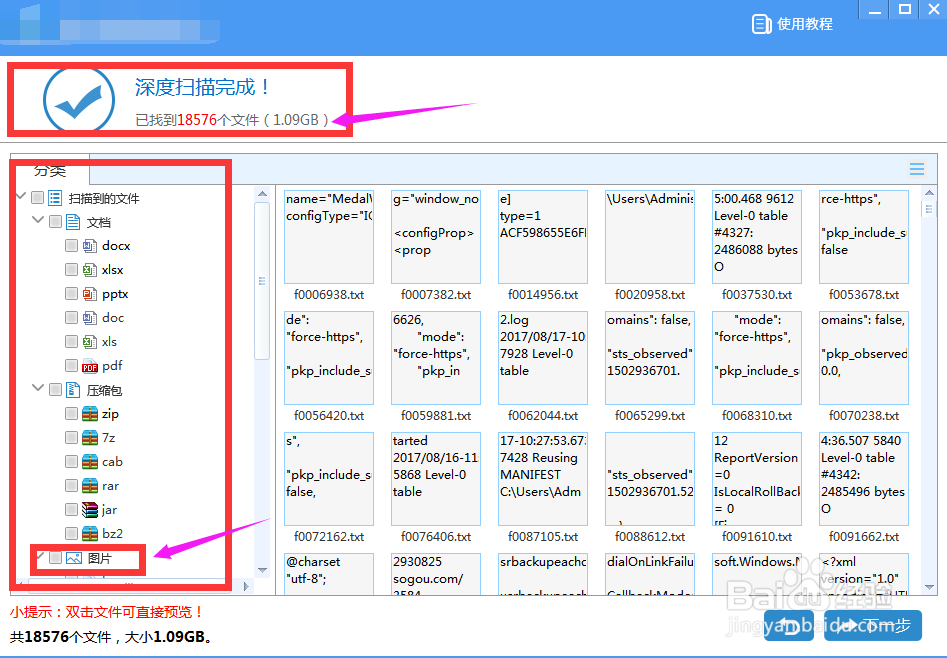Viewport: 947px width, 658px height.
Task: Open the 使用教程 tutorial link
Action: point(792,24)
